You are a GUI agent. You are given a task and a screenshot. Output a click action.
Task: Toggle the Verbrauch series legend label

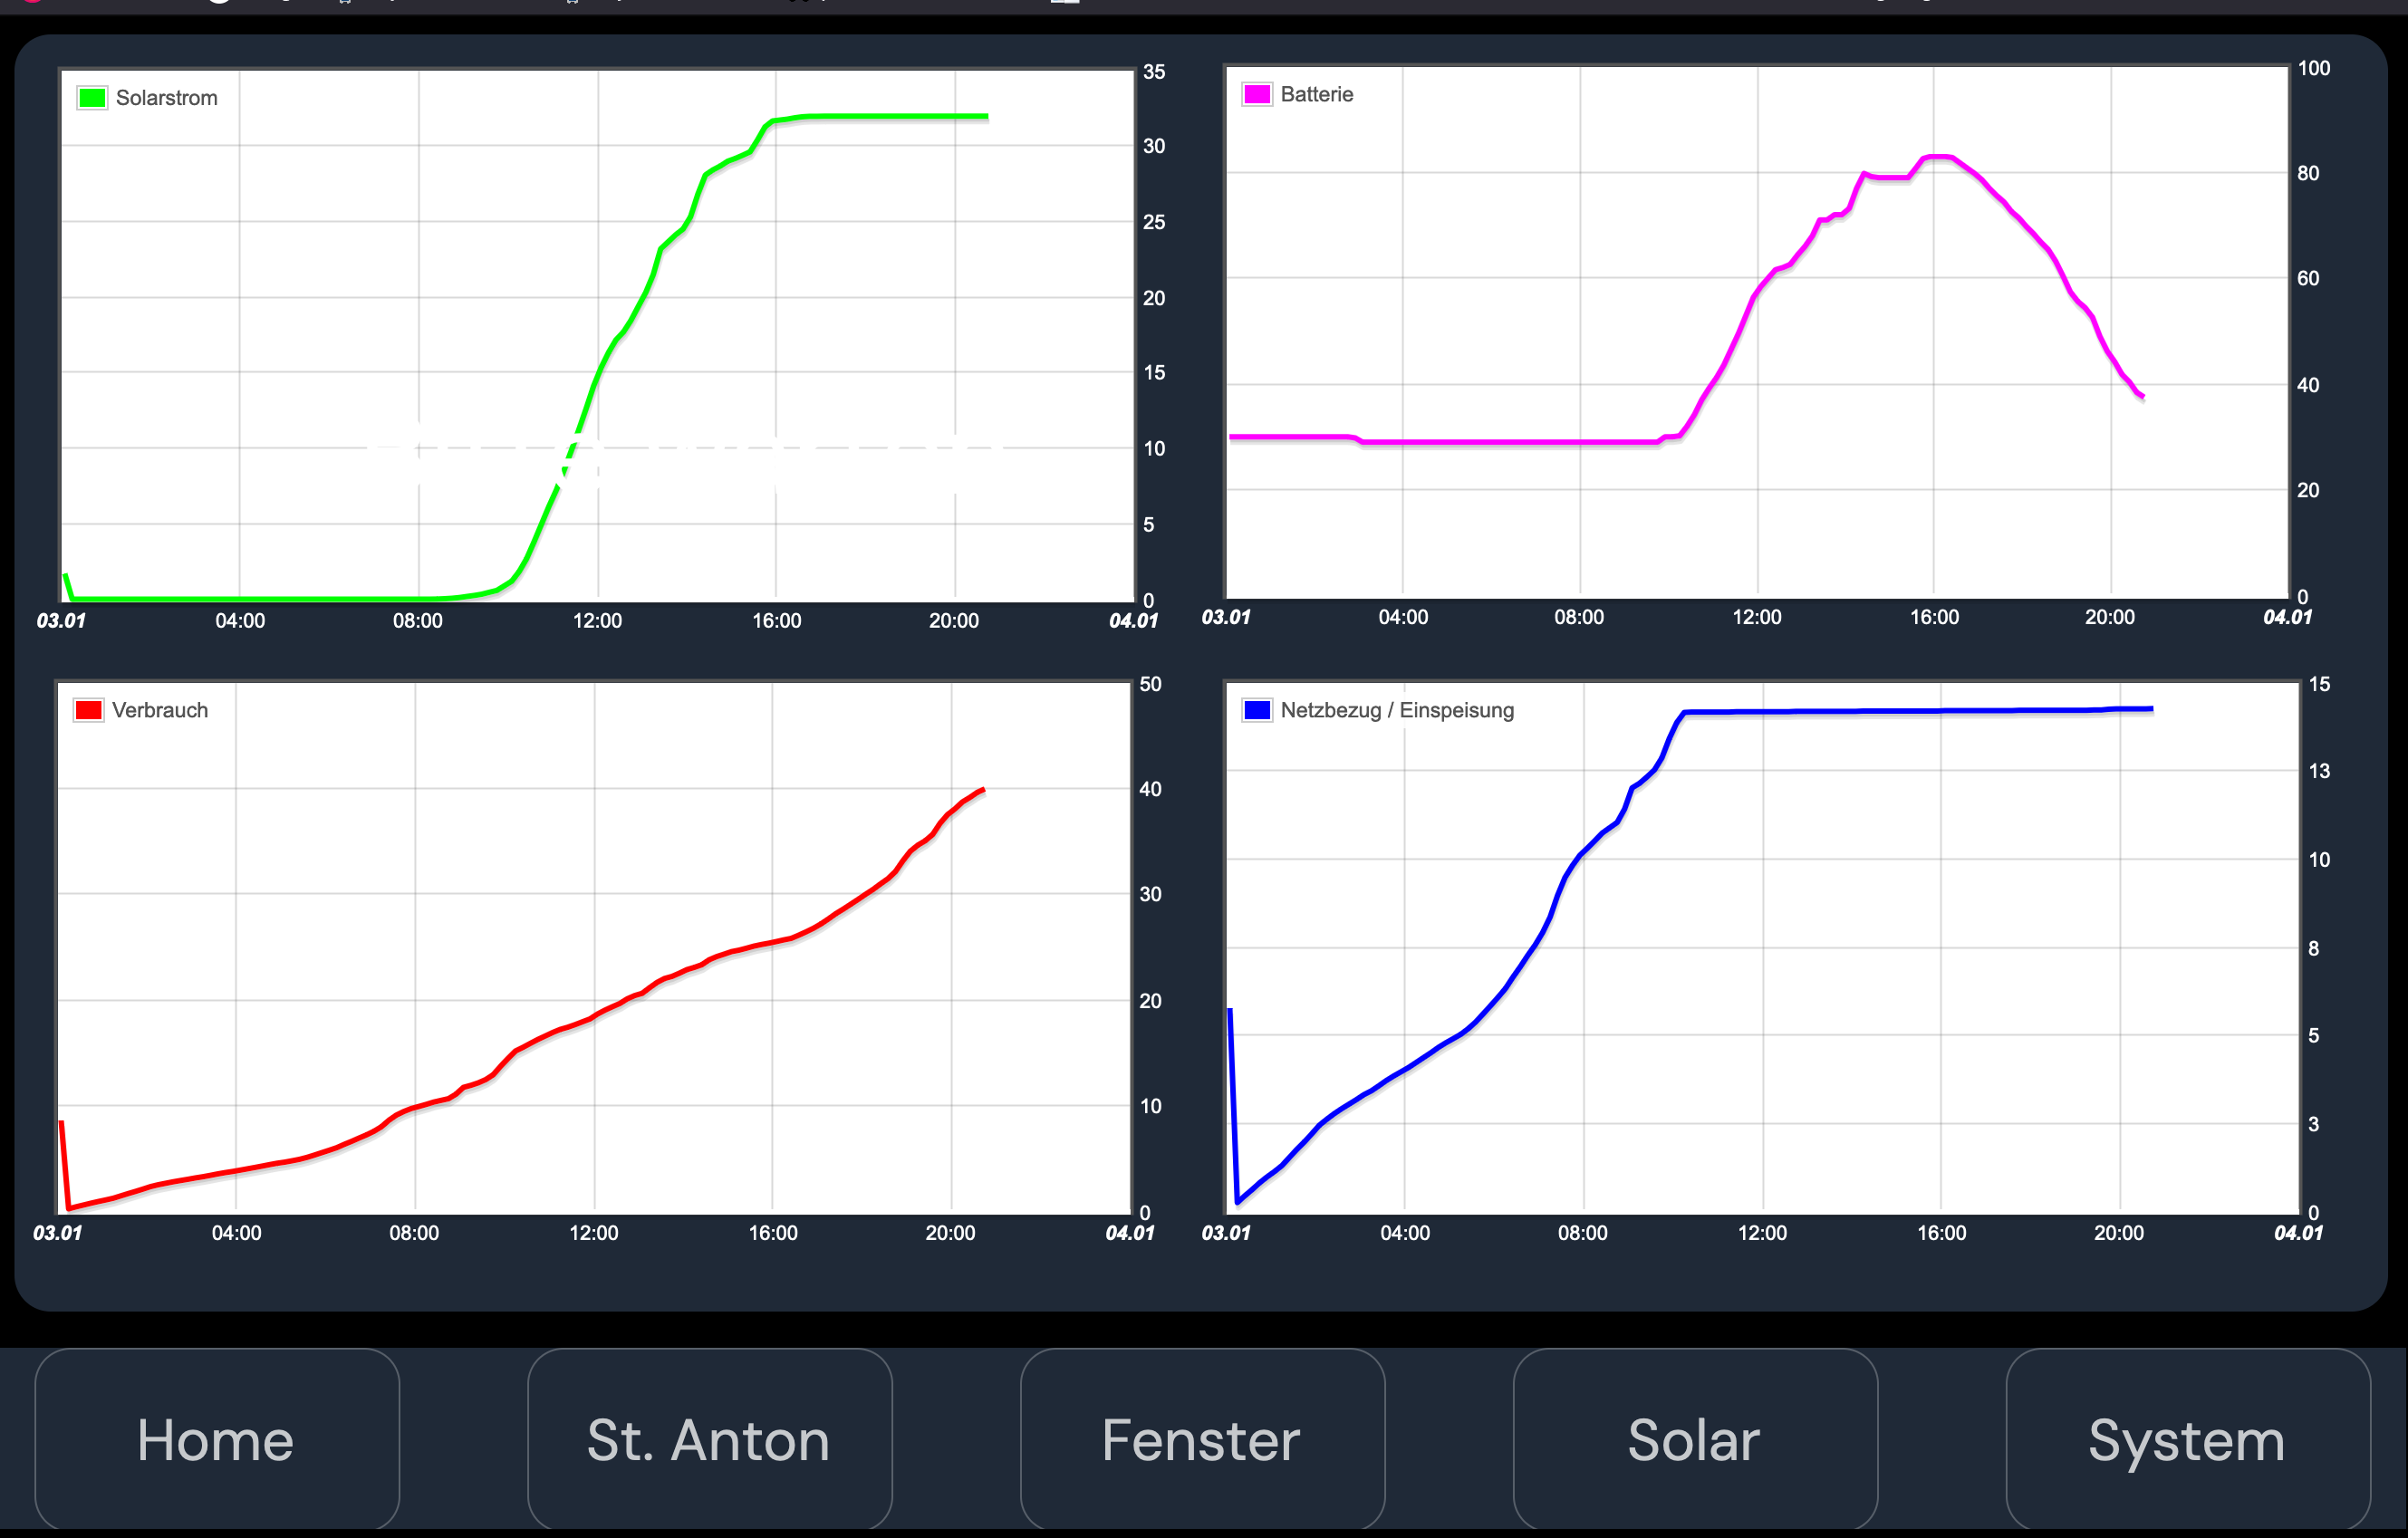tap(160, 710)
